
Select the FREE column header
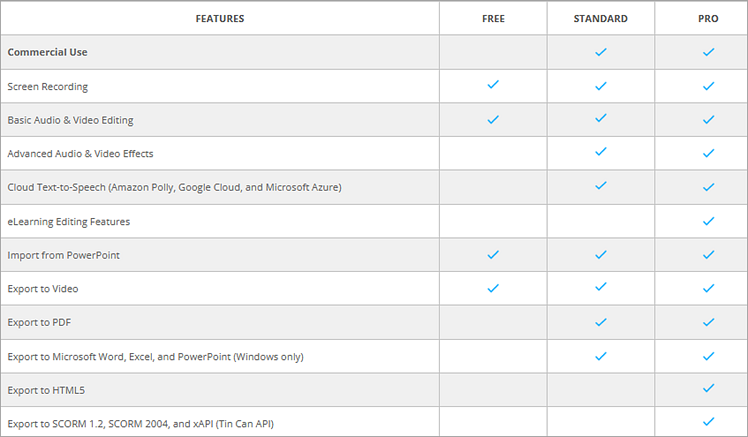click(x=493, y=18)
